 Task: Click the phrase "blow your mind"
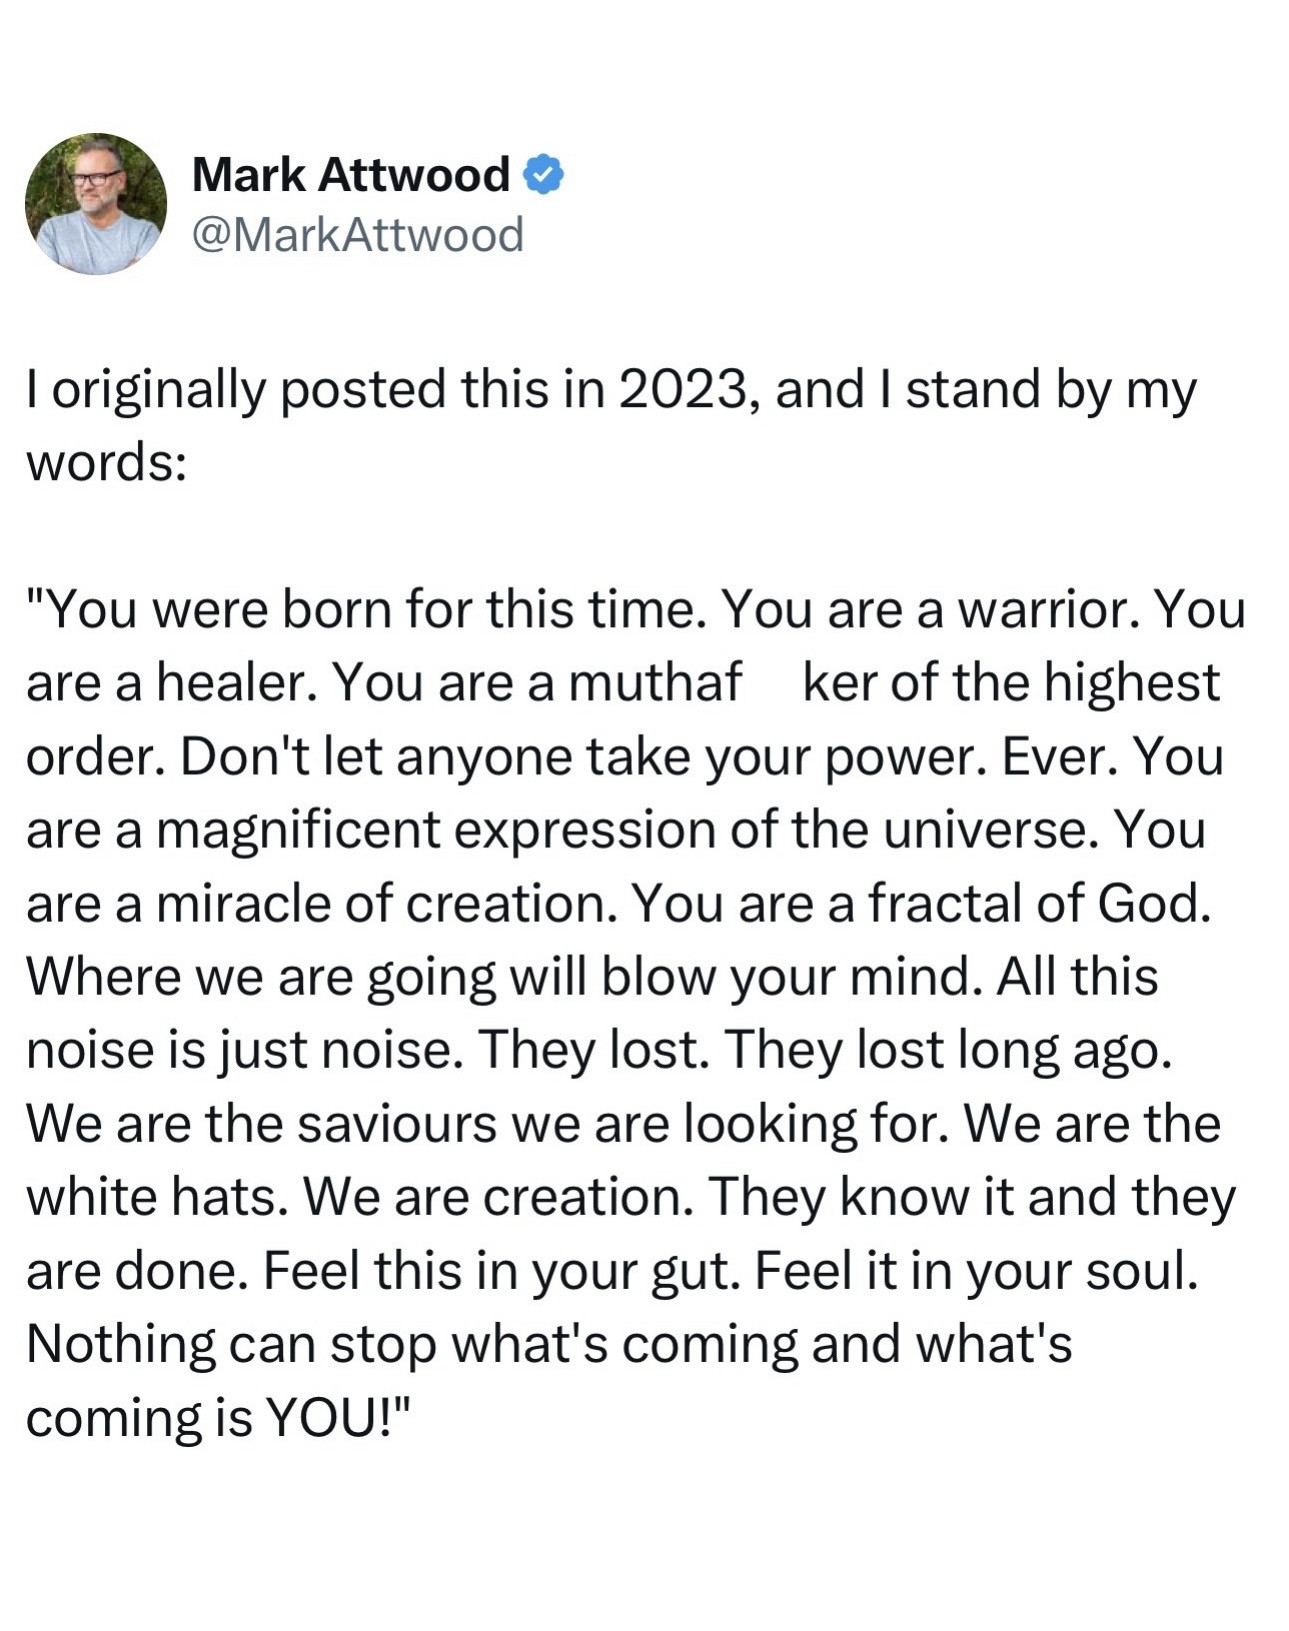coord(784,977)
